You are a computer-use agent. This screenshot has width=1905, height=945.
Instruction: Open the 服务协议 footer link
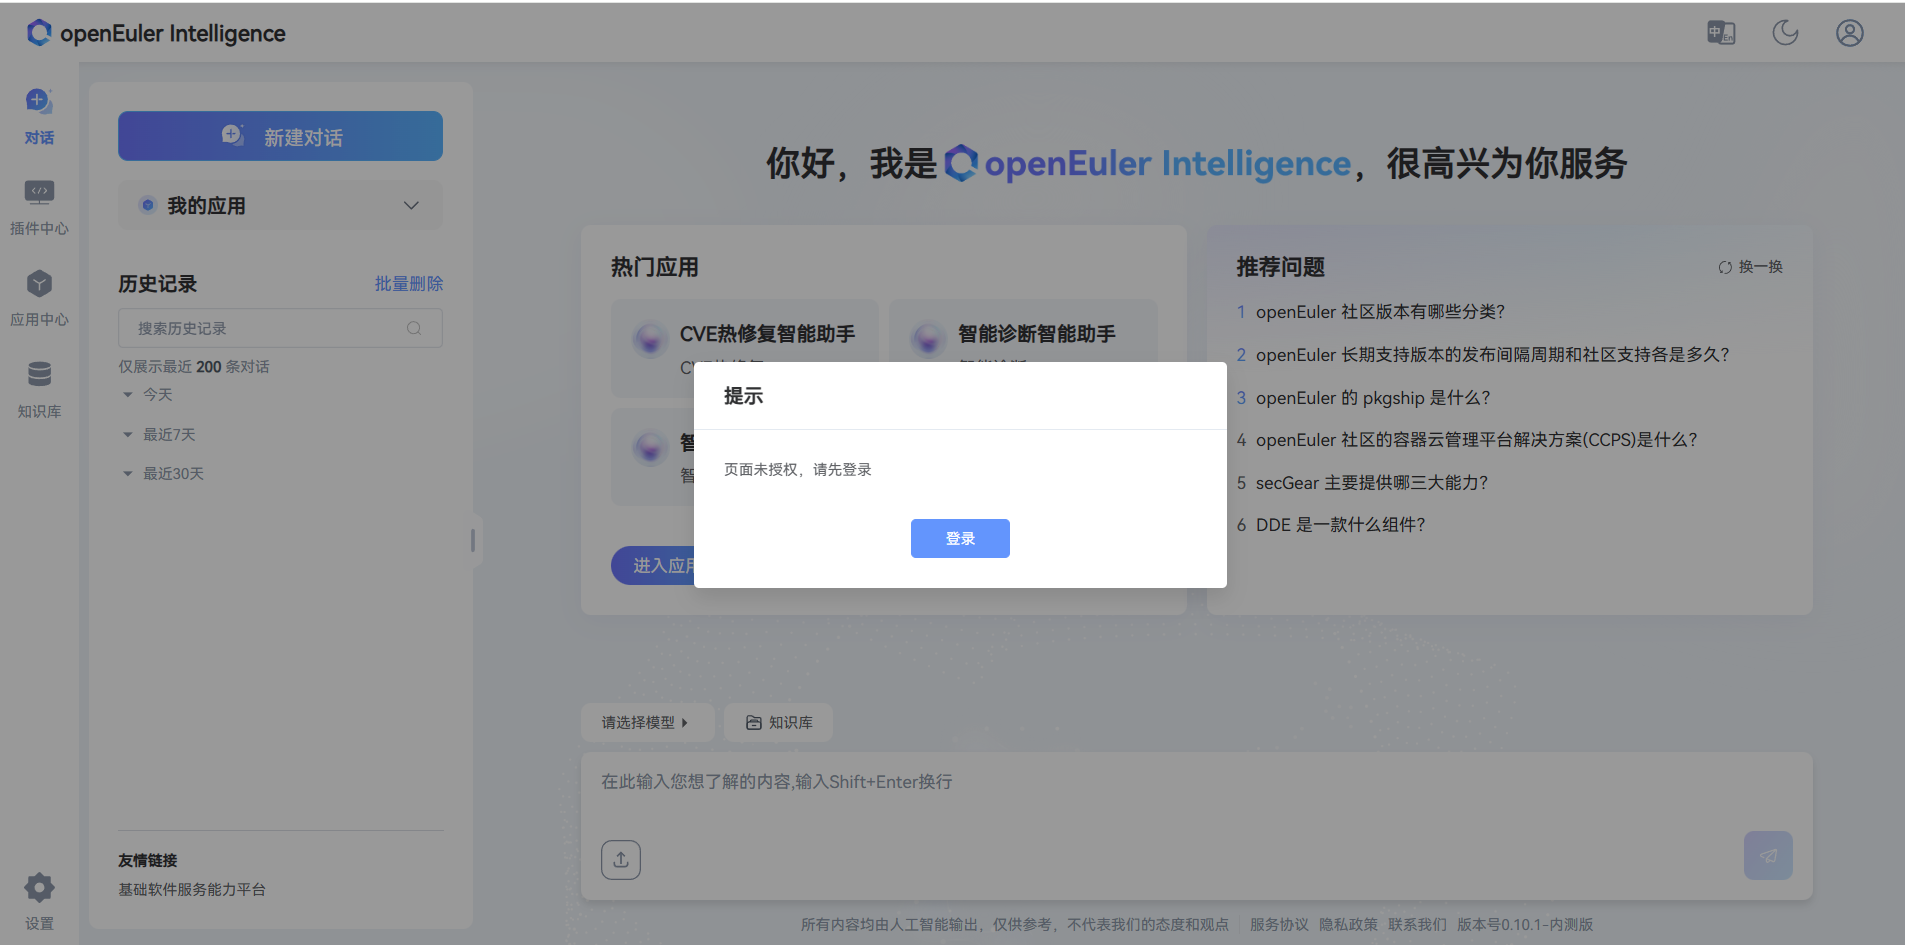click(x=1279, y=925)
